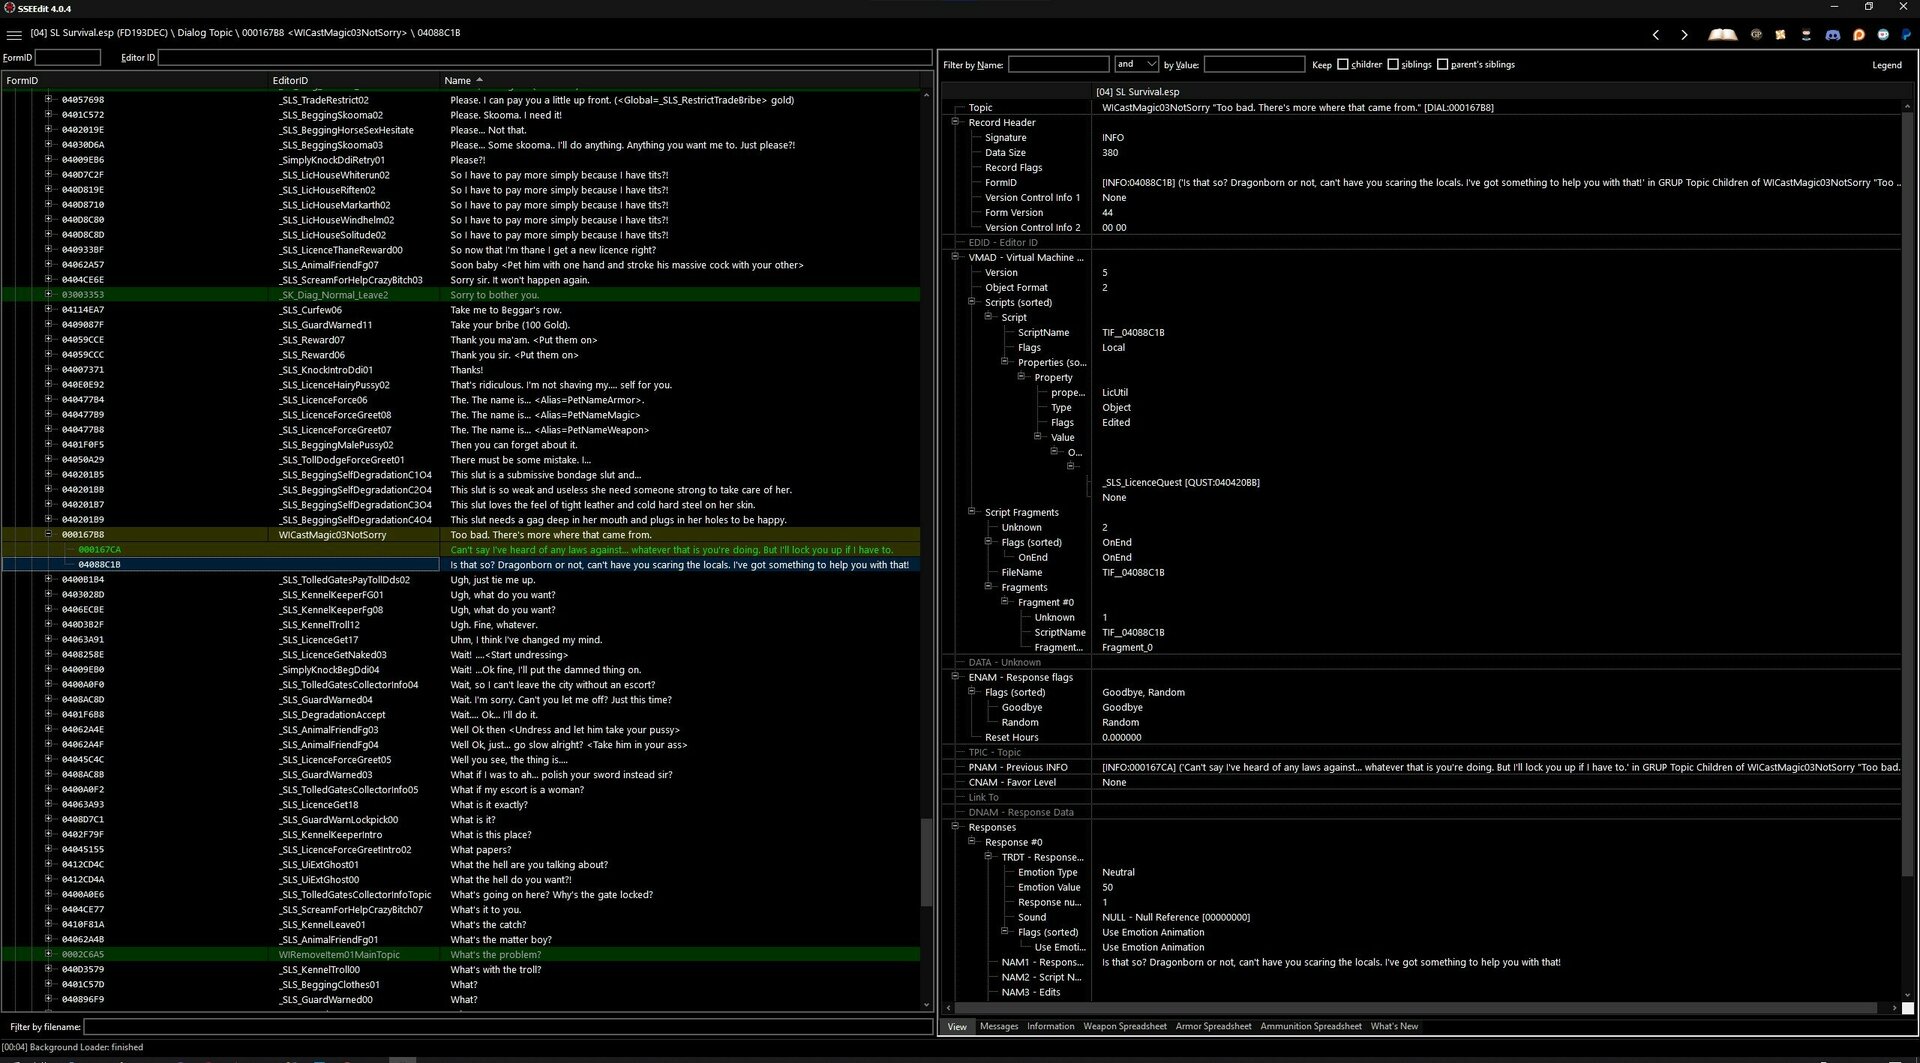Viewport: 1920px width, 1063px height.
Task: Collapse ENAM - Response flags node
Action: [955, 677]
